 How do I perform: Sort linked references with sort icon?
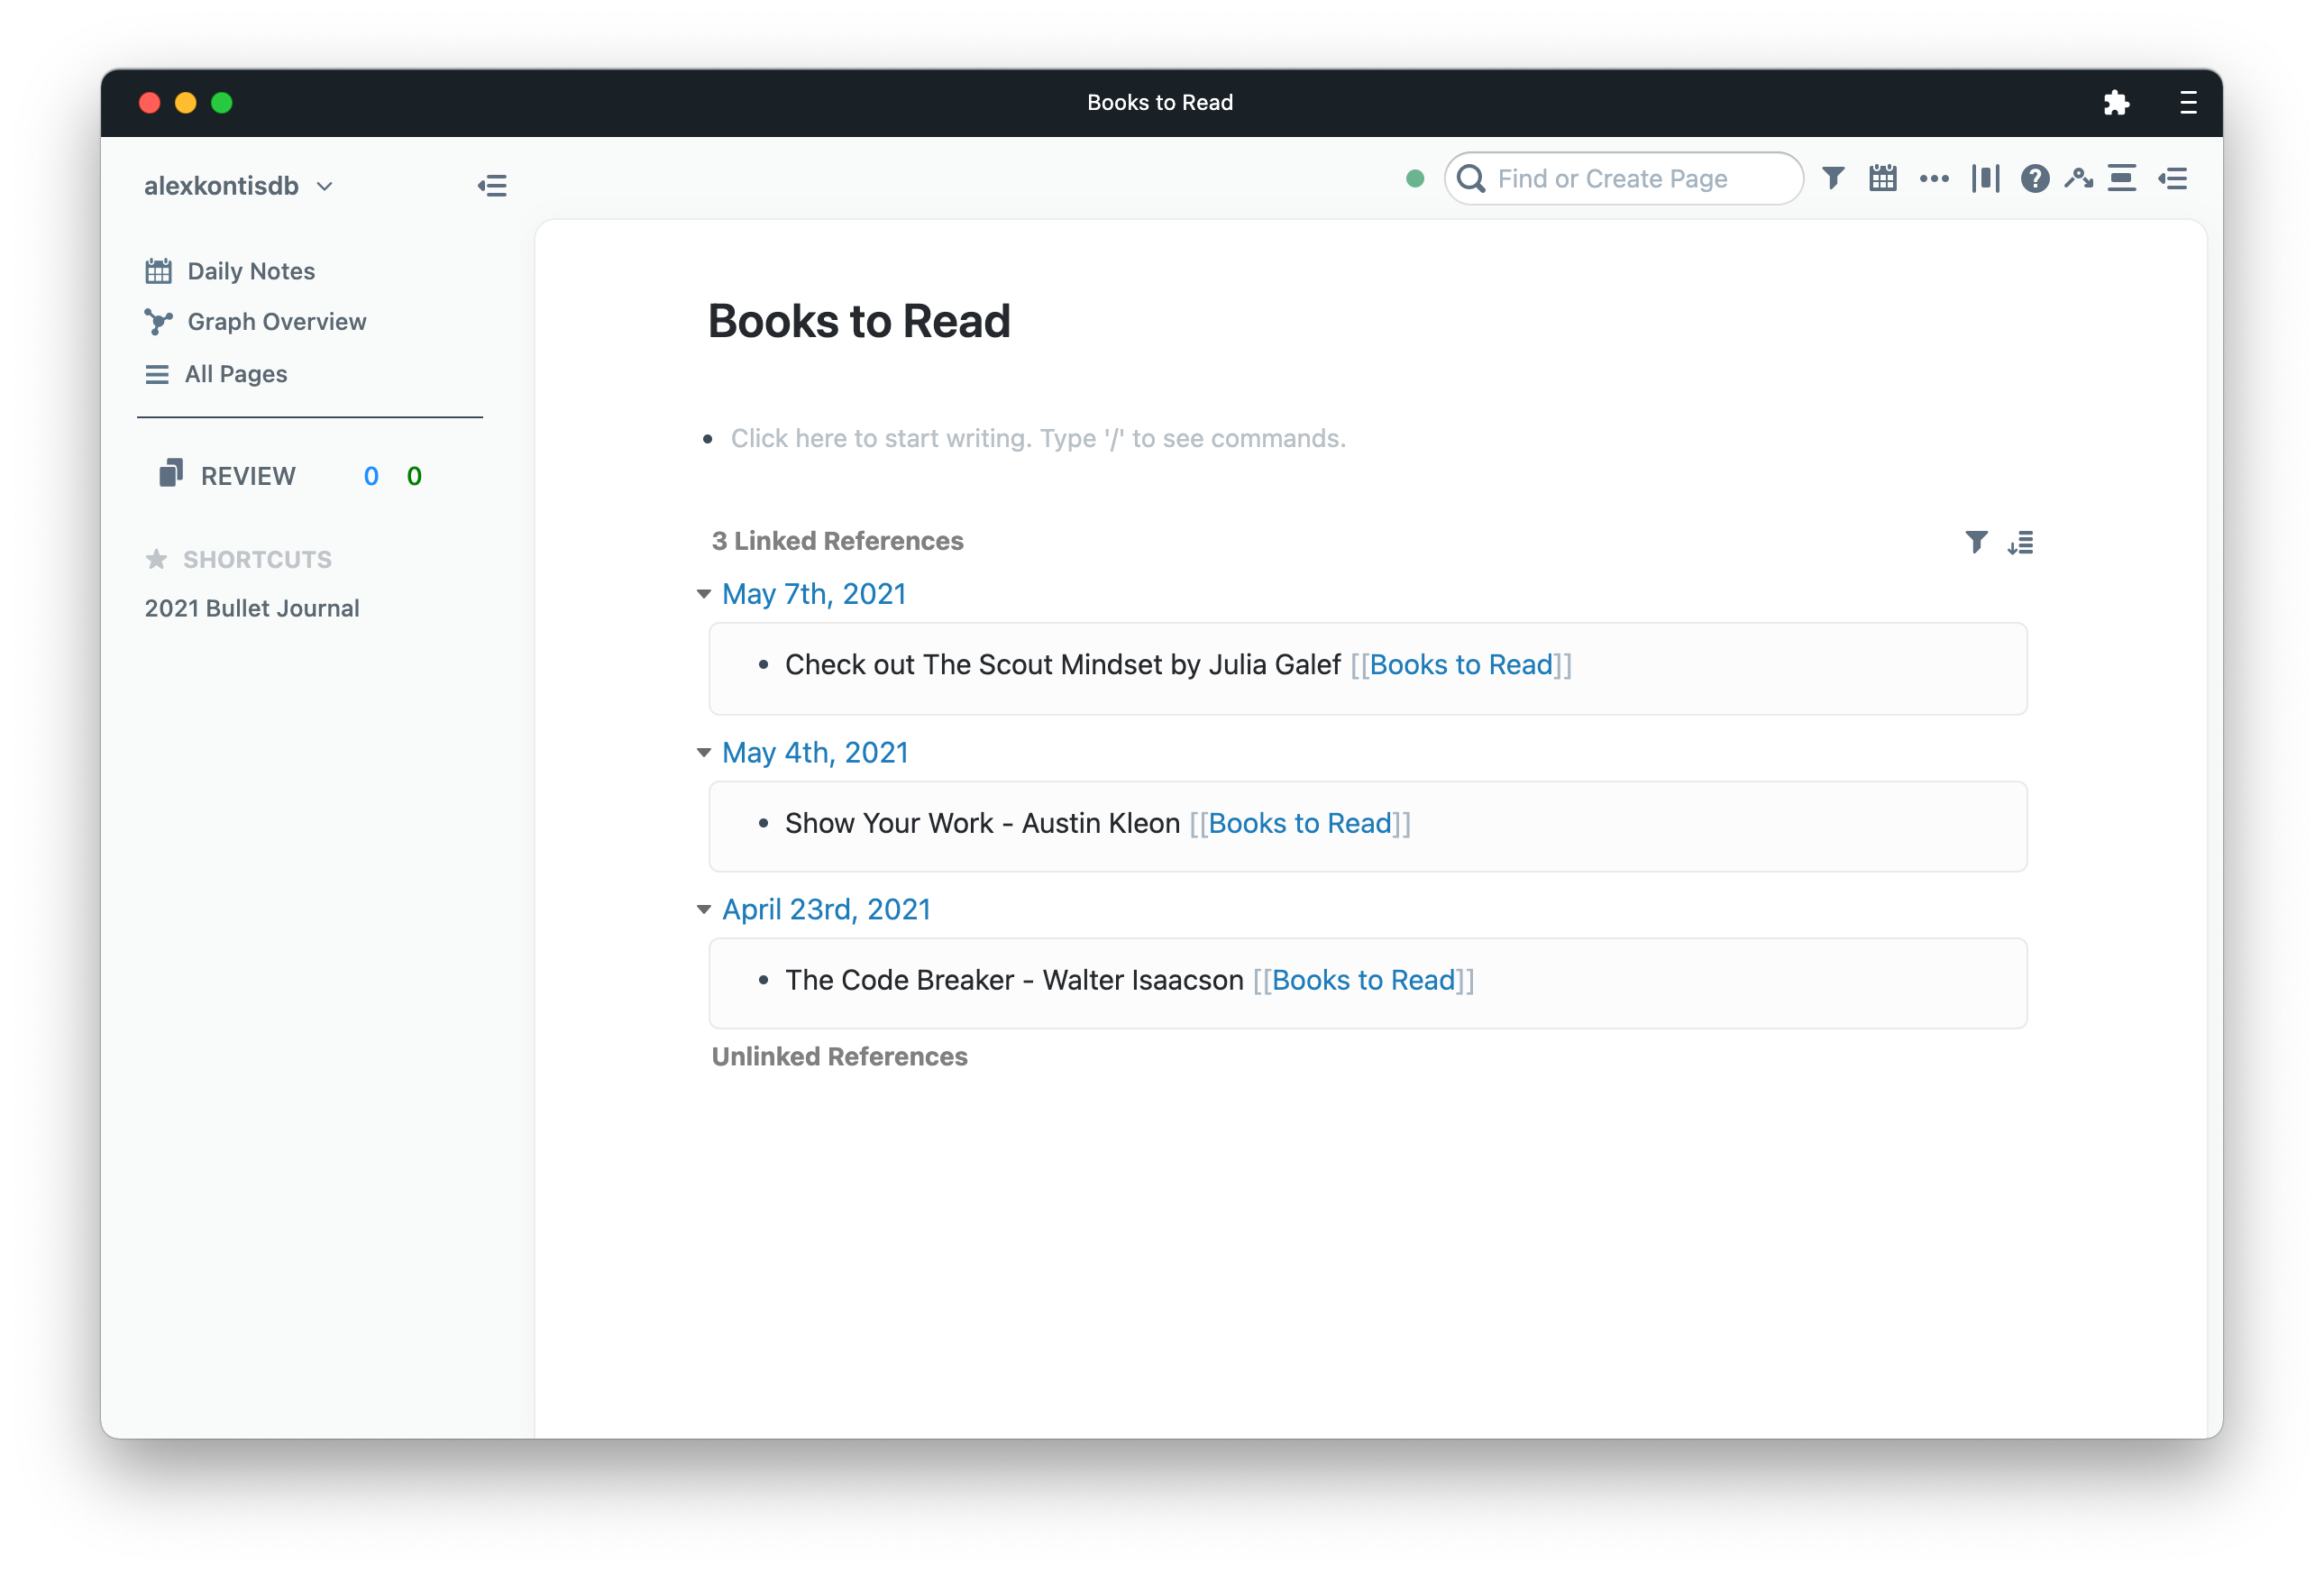pyautogui.click(x=2020, y=542)
